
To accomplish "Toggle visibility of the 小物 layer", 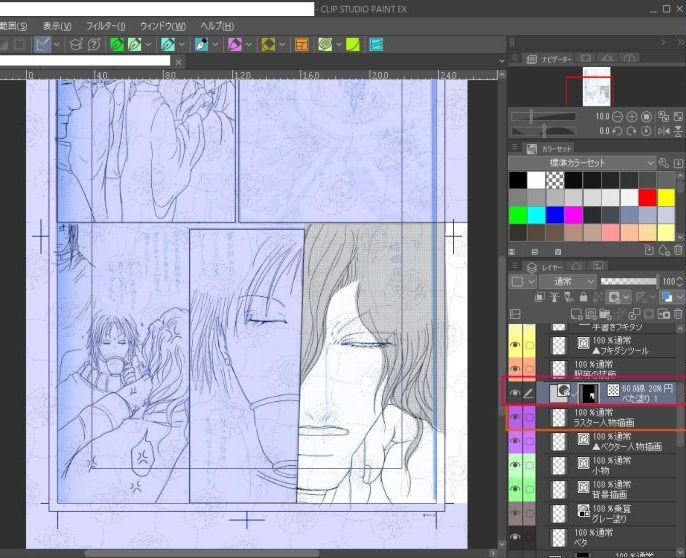I will [x=514, y=465].
